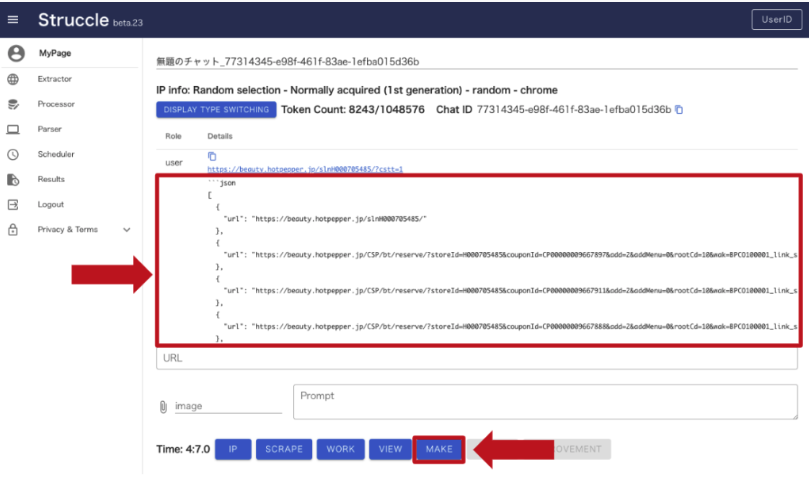Click the image file input field
This screenshot has width=809, height=494.
pyautogui.click(x=228, y=406)
